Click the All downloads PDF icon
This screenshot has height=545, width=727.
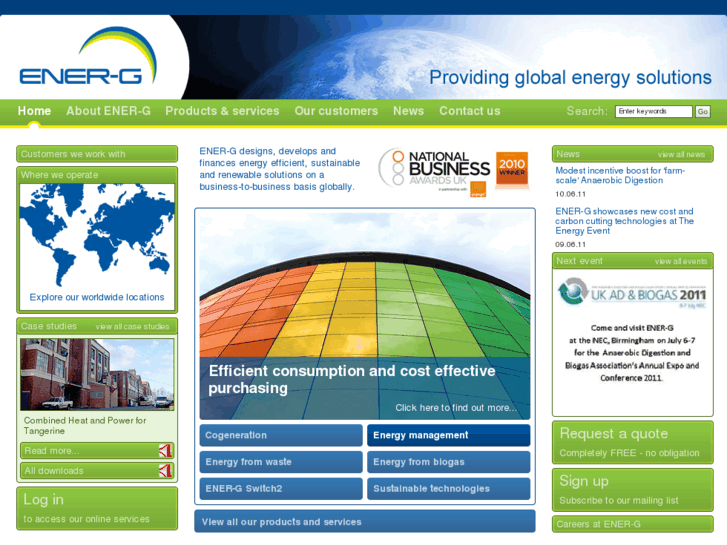point(166,471)
